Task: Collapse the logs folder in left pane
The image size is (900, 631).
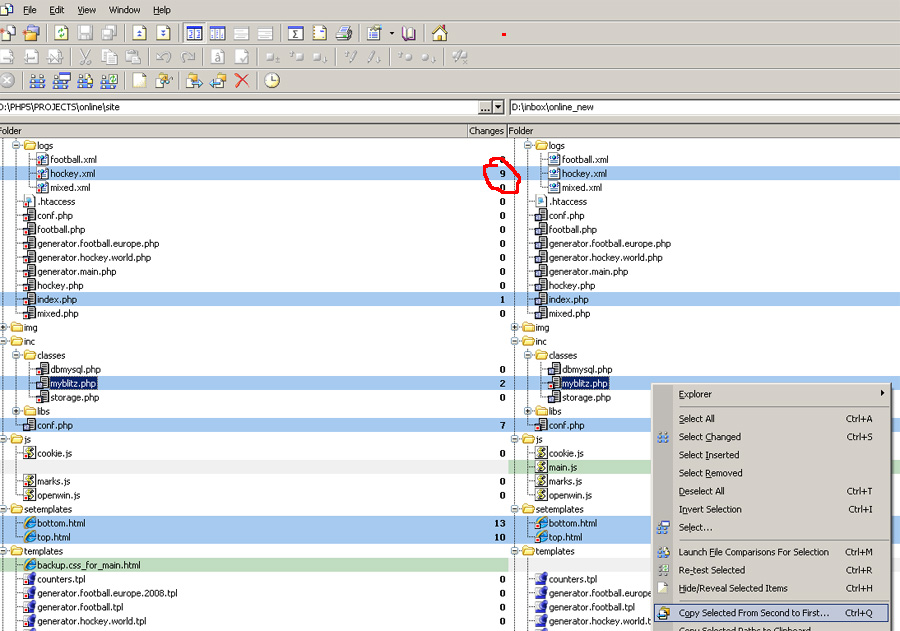Action: click(x=17, y=146)
